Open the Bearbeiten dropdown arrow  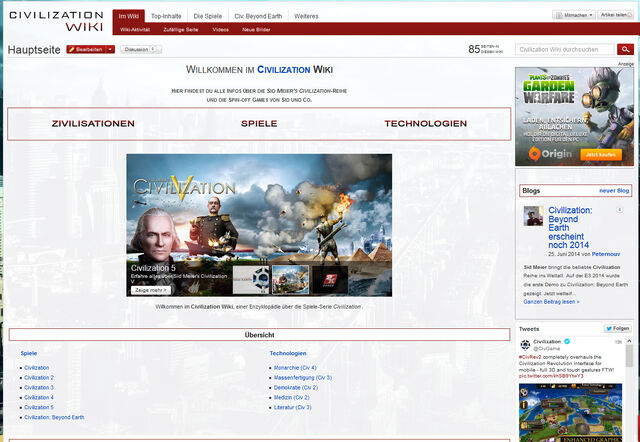tap(110, 49)
